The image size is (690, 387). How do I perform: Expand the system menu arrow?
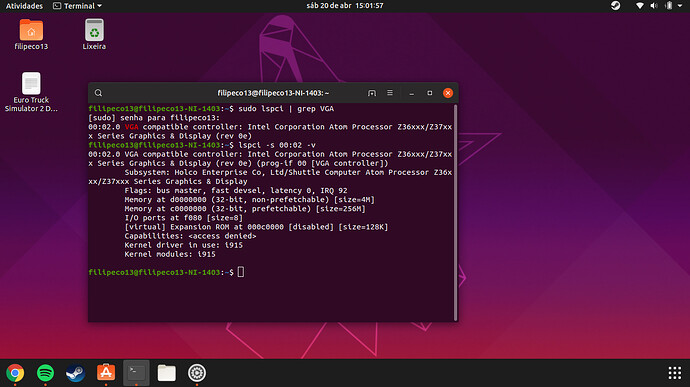[680, 6]
